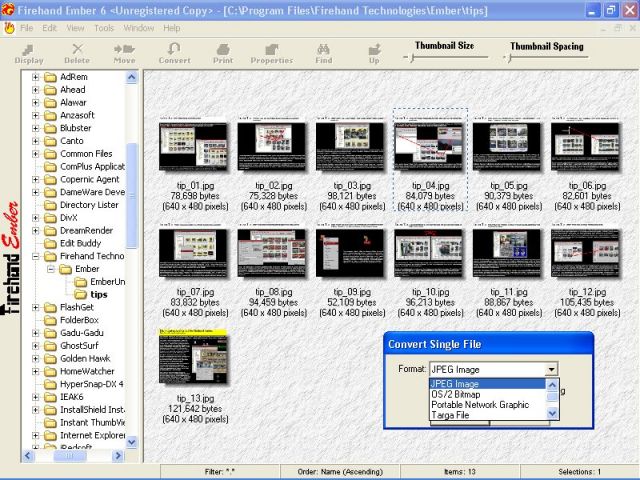This screenshot has width=640, height=480.
Task: Click the Delete toolbar icon
Action: coord(77,54)
